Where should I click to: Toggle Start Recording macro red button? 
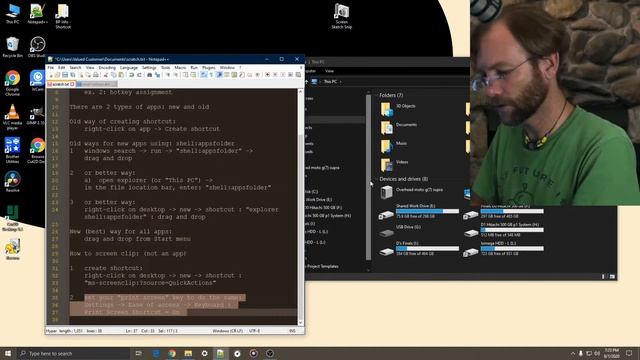point(267,75)
